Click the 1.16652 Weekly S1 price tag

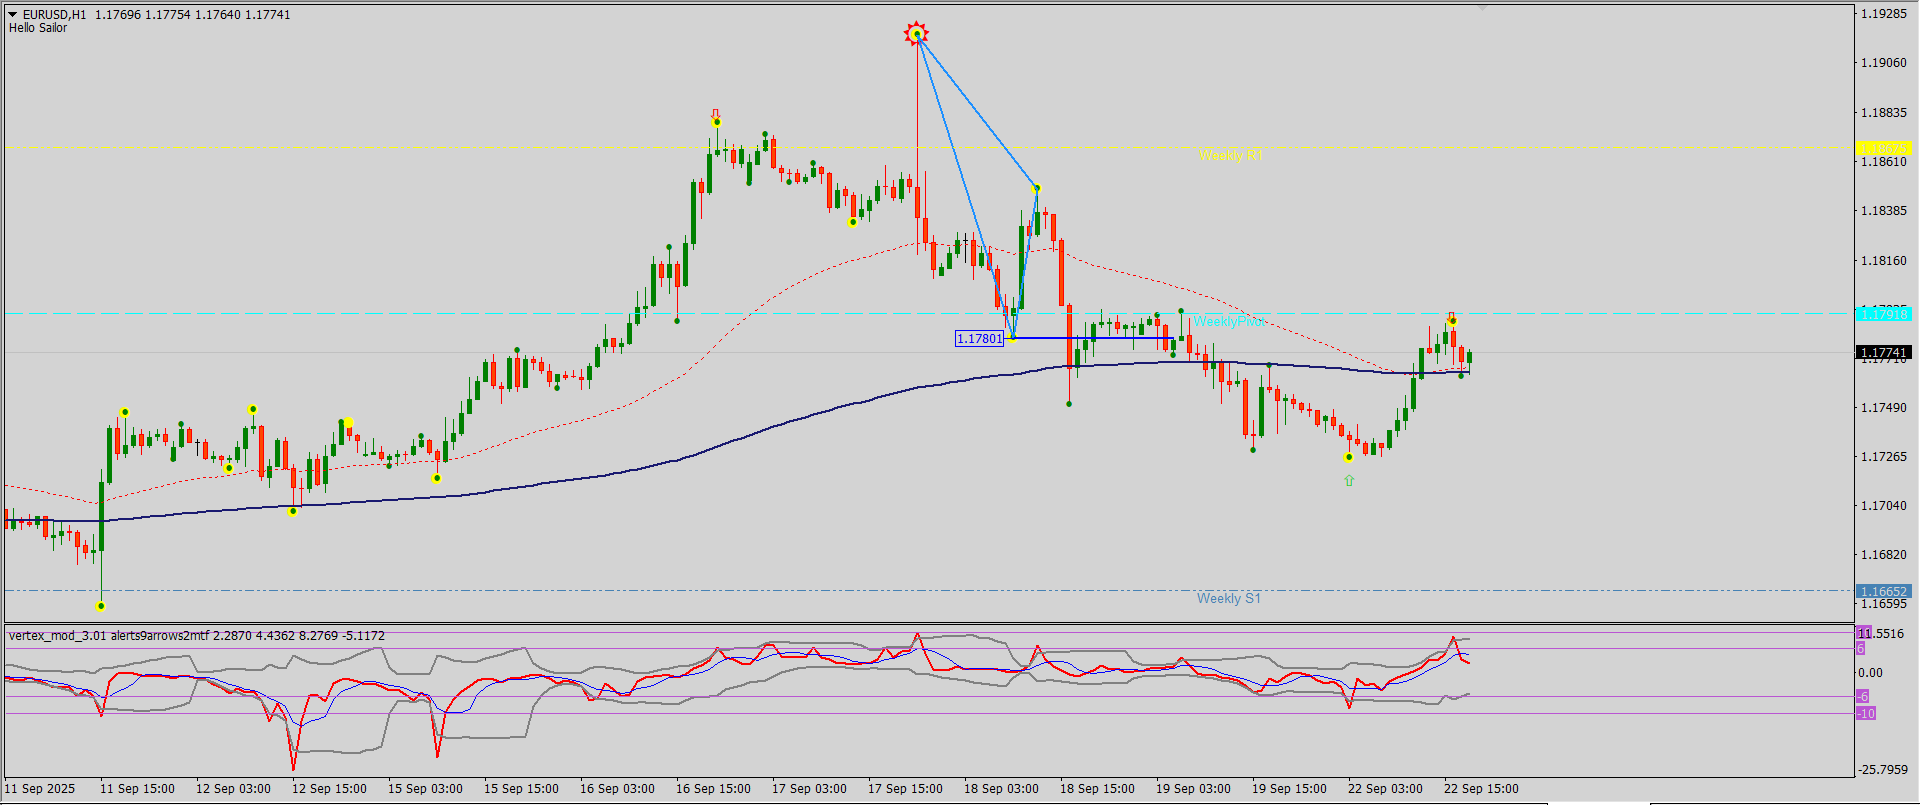click(1884, 591)
